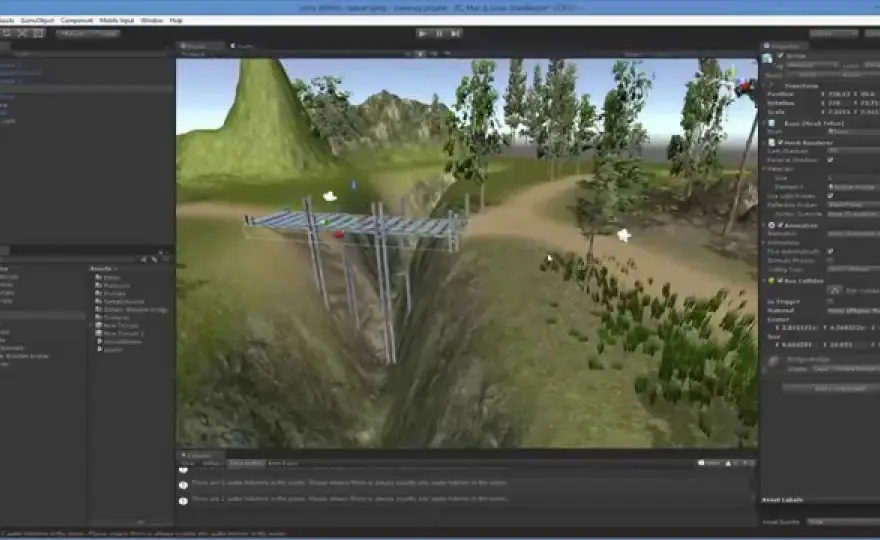Toggle the Bridge object active checkbox
The height and width of the screenshot is (540, 880).
[x=780, y=56]
